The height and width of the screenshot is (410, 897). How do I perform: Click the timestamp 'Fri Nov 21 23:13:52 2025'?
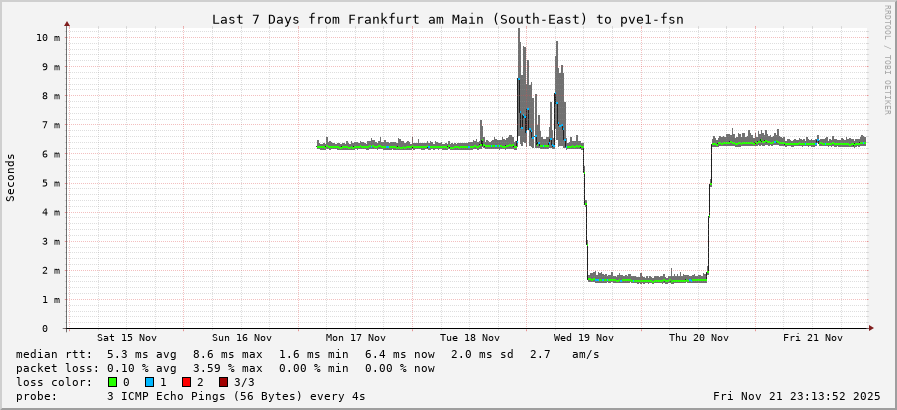(796, 396)
